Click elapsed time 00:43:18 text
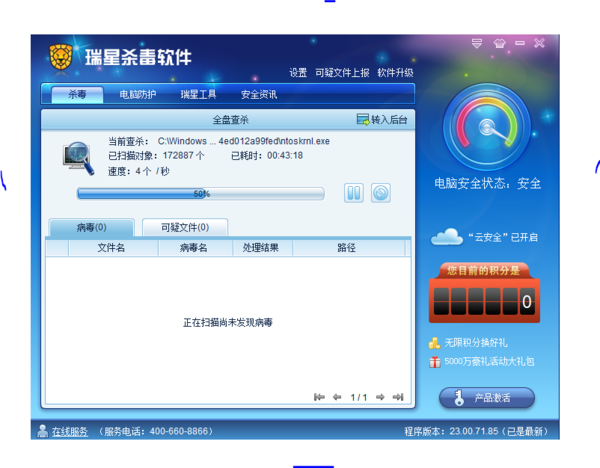 [267, 155]
